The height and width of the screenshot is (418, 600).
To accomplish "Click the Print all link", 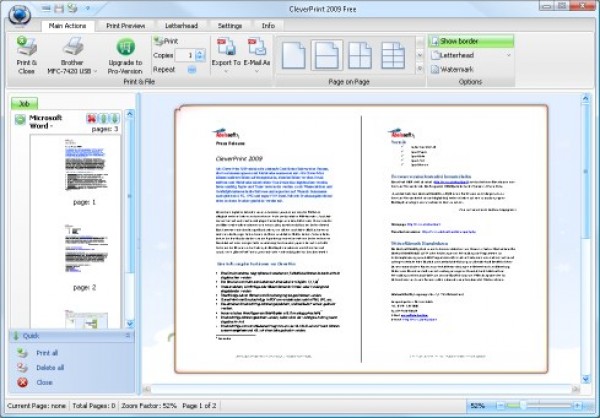I will [47, 353].
